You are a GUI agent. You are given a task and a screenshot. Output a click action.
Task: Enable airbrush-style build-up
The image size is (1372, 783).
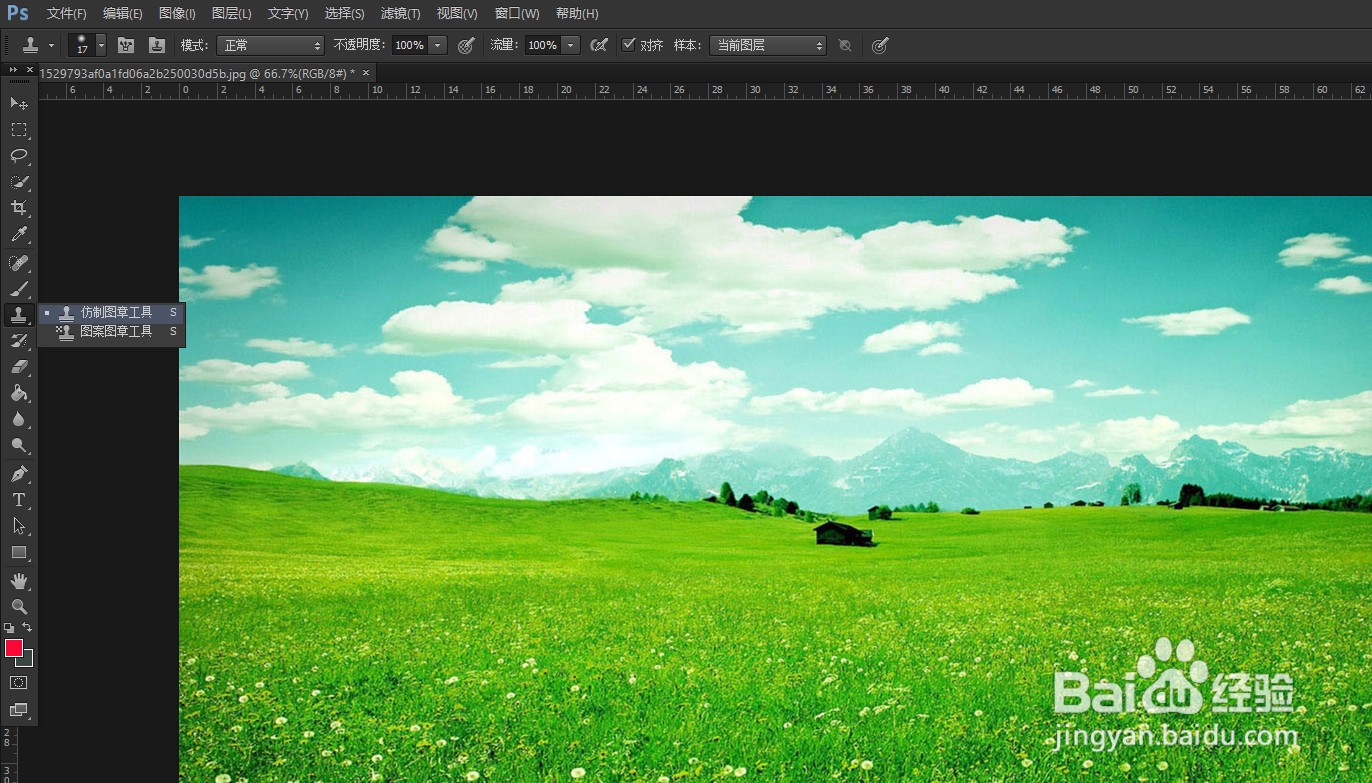click(599, 45)
